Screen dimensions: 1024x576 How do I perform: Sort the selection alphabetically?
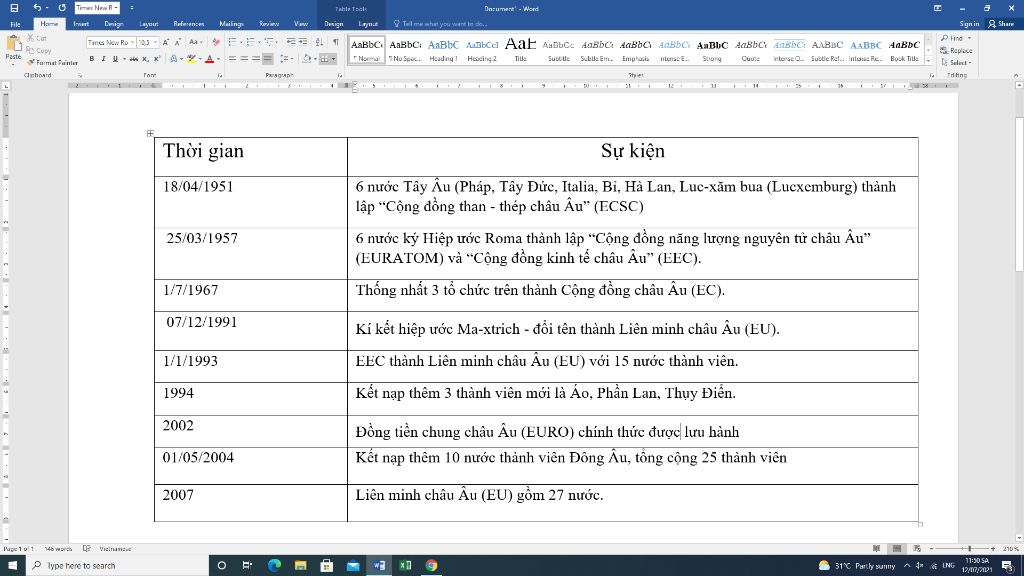pyautogui.click(x=319, y=42)
